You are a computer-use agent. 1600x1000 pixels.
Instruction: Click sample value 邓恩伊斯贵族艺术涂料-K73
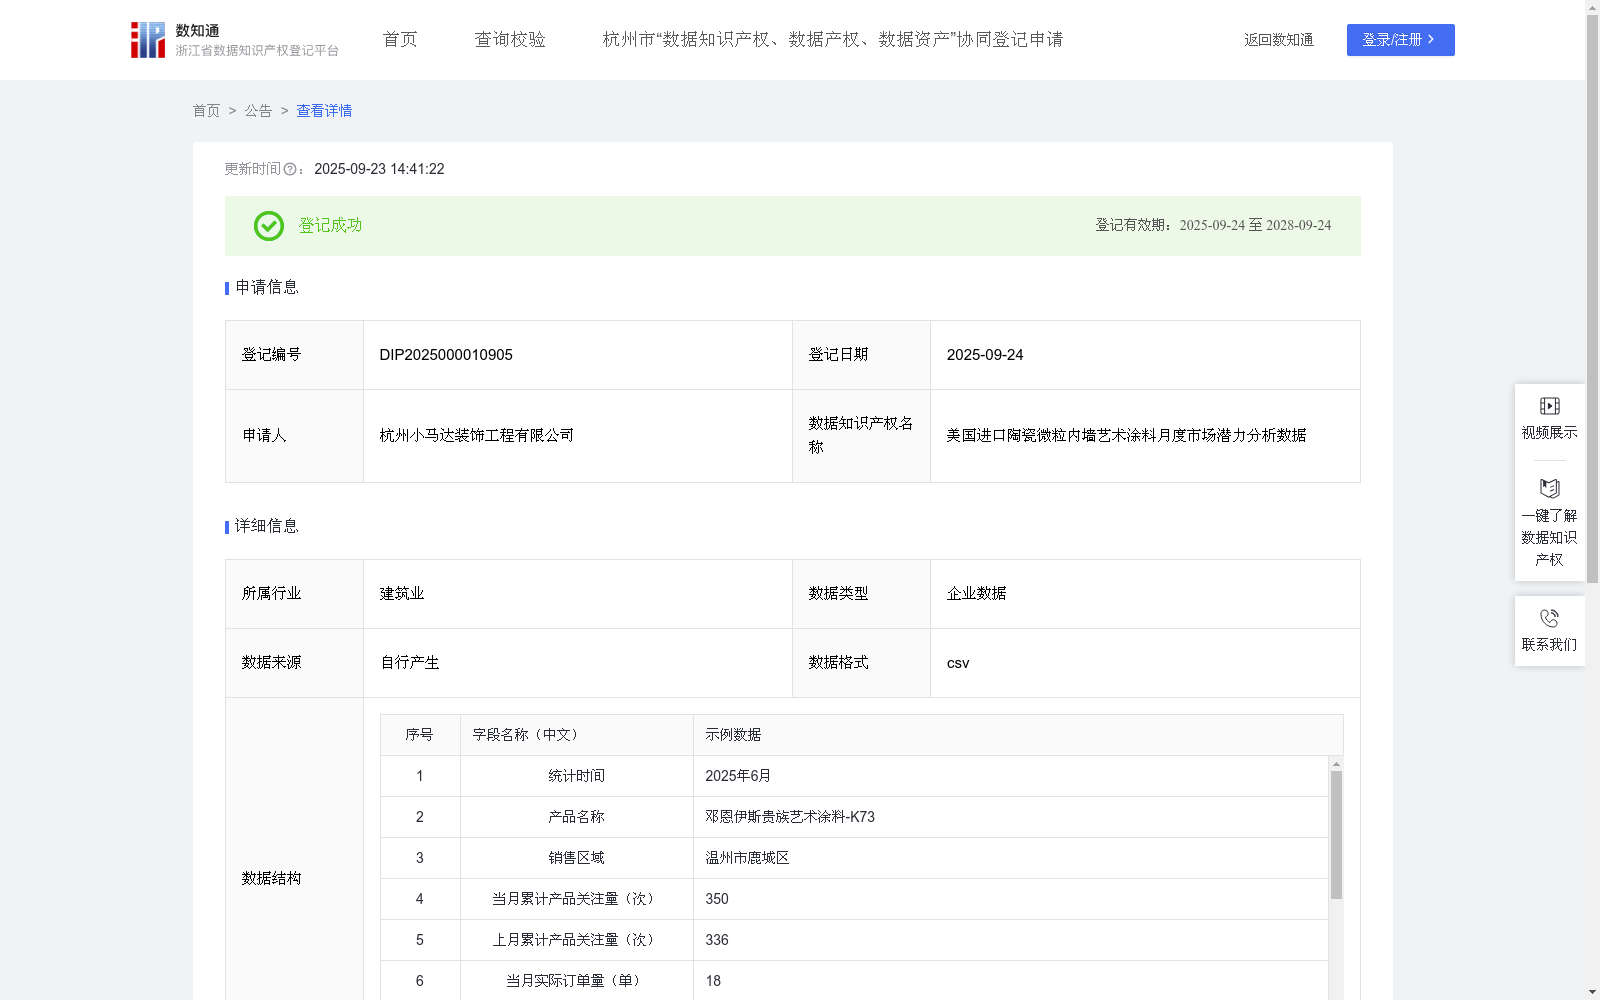[790, 817]
